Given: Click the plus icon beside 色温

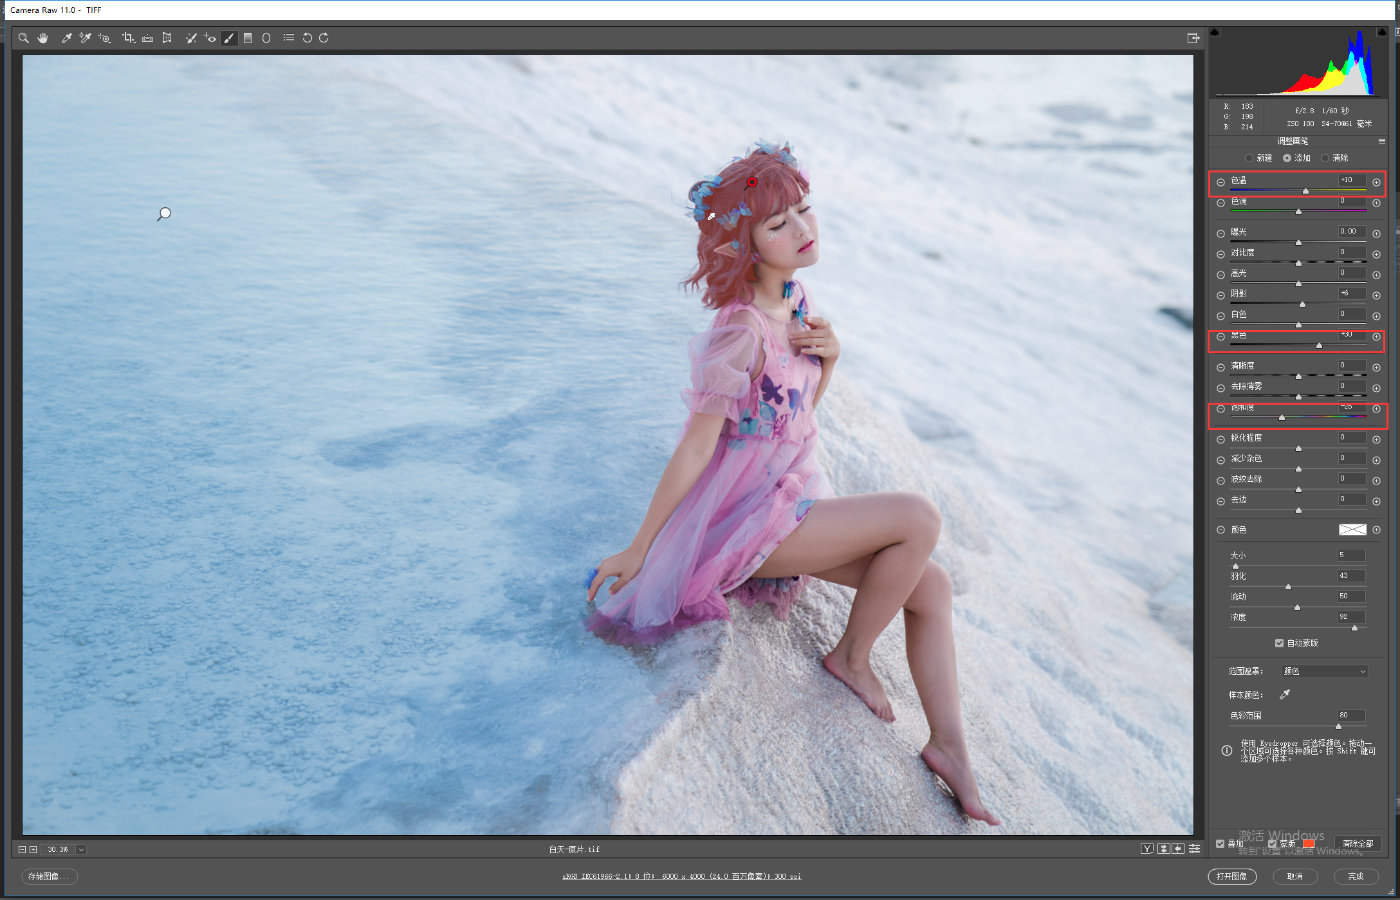Looking at the screenshot, I should (x=1376, y=182).
